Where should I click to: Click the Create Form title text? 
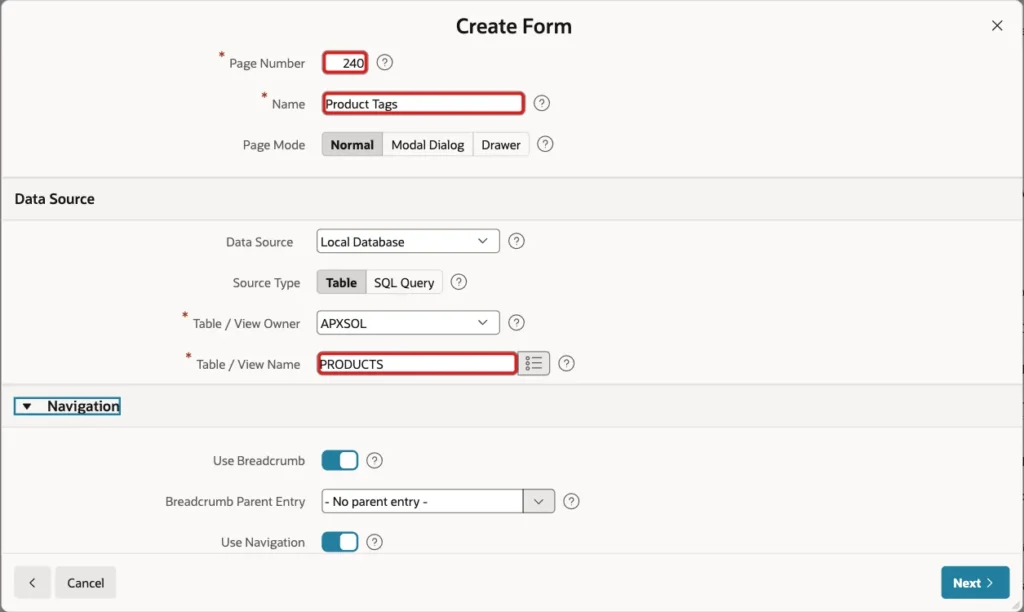tap(513, 26)
